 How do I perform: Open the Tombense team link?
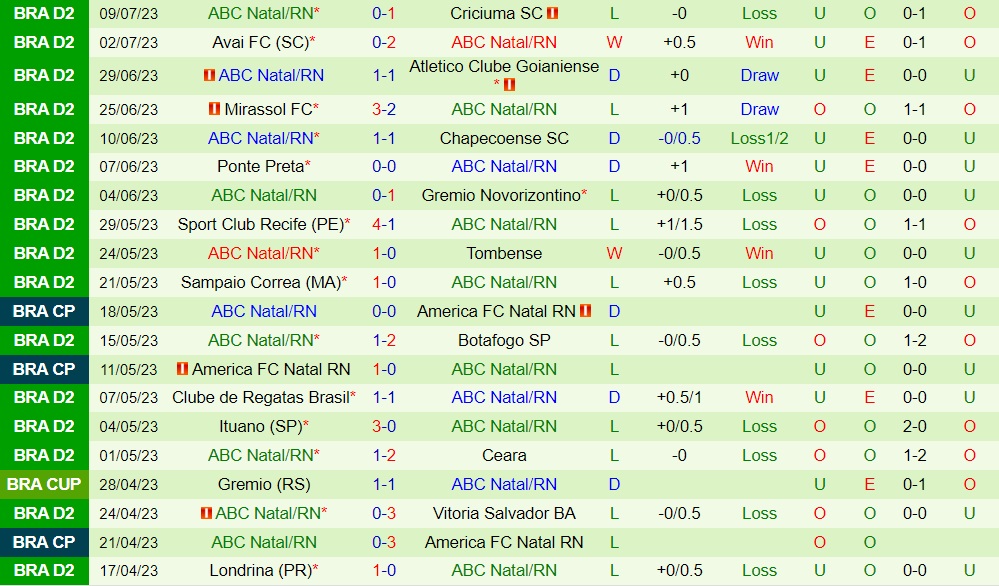[504, 253]
